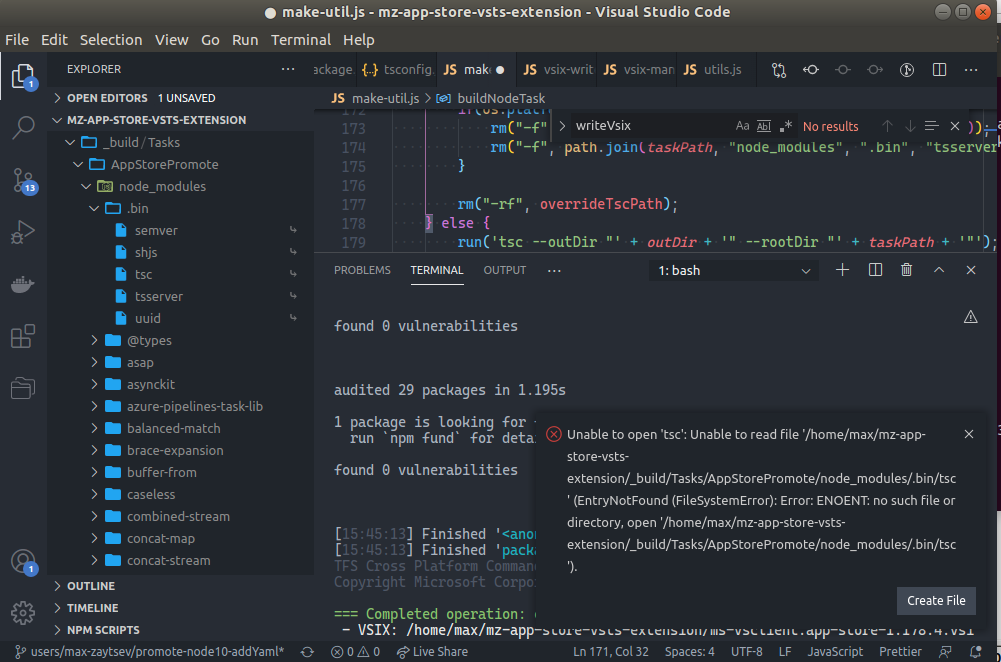This screenshot has height=662, width=1001.
Task: Toggle match case in the find widget
Action: (x=743, y=125)
